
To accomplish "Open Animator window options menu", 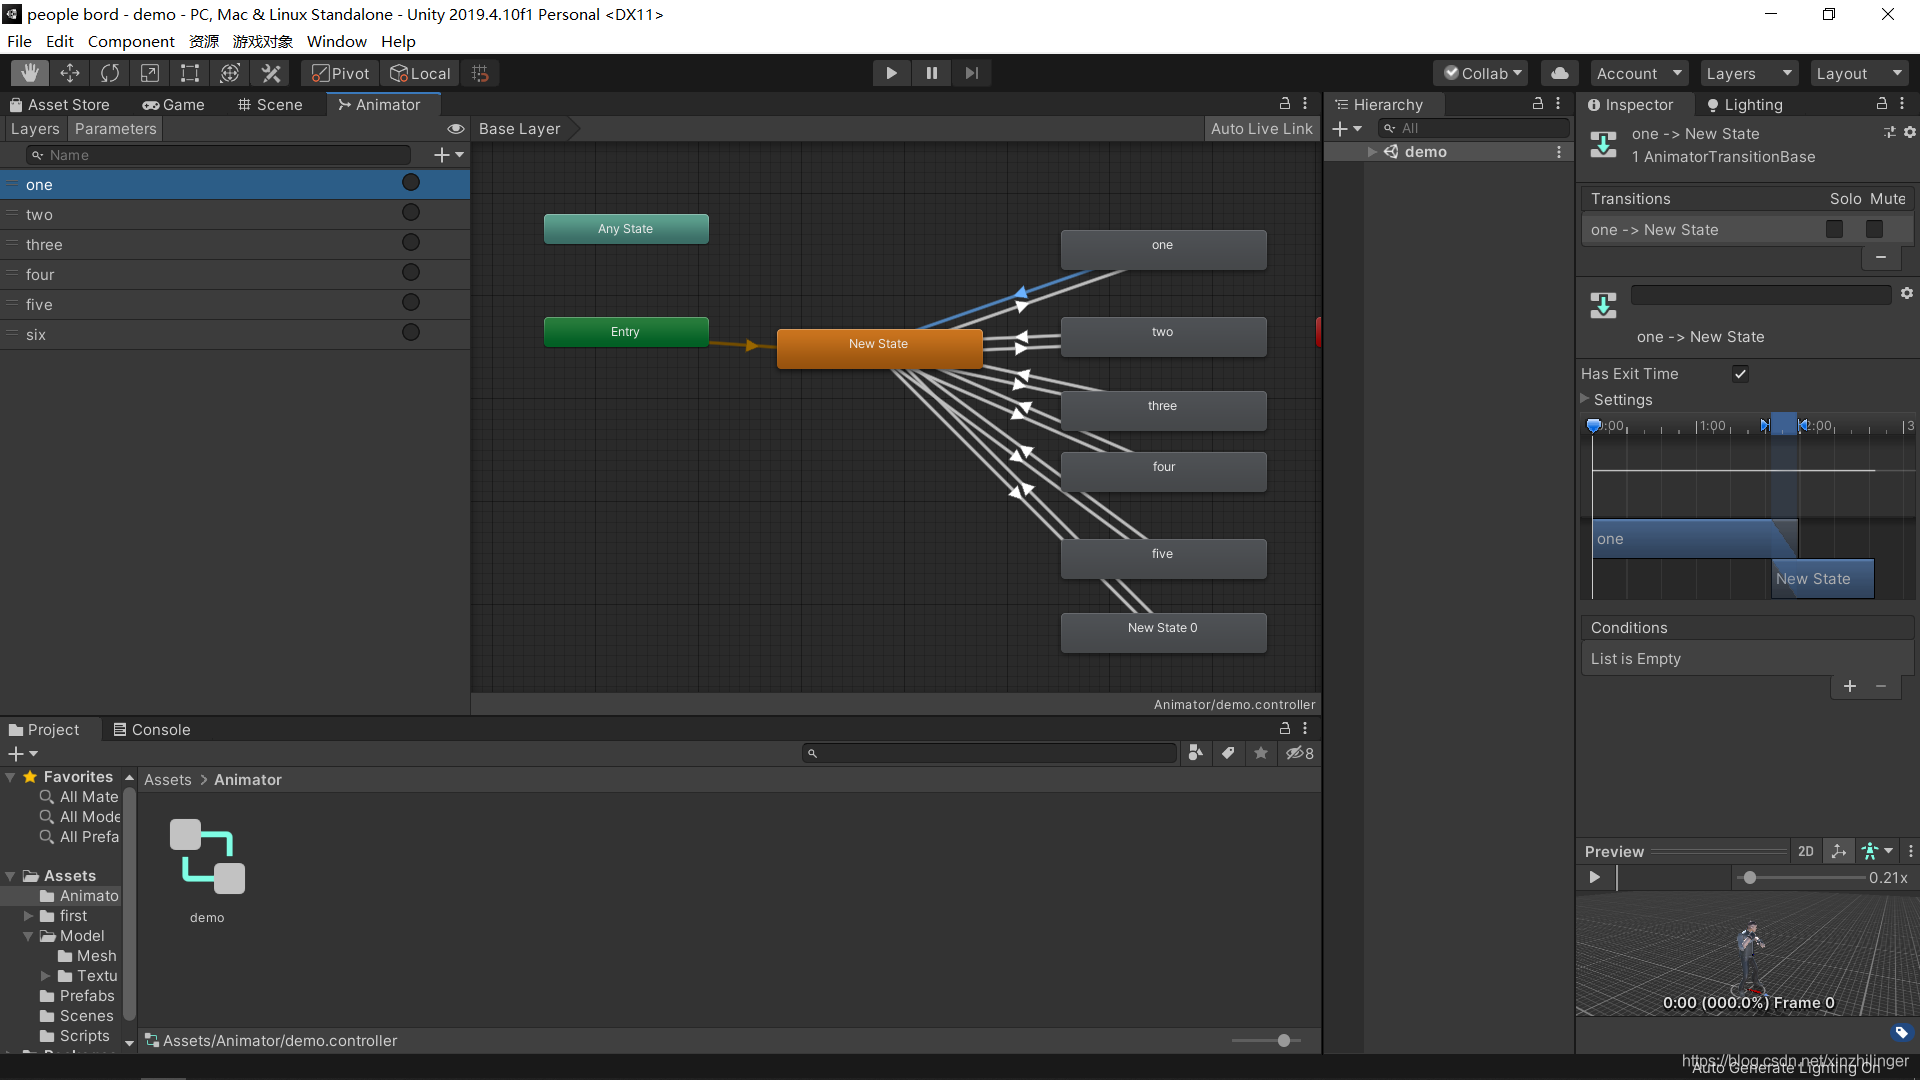I will [1305, 104].
